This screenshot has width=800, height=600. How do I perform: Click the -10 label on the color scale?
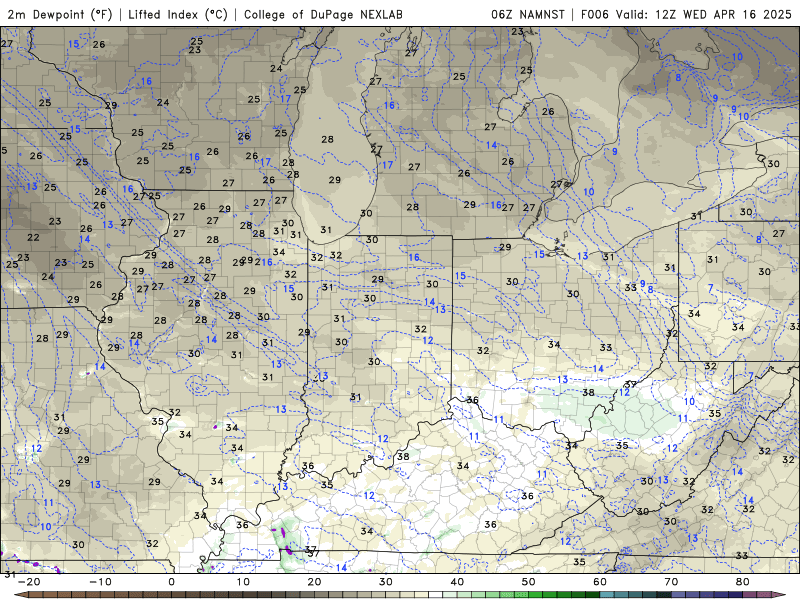(100, 582)
